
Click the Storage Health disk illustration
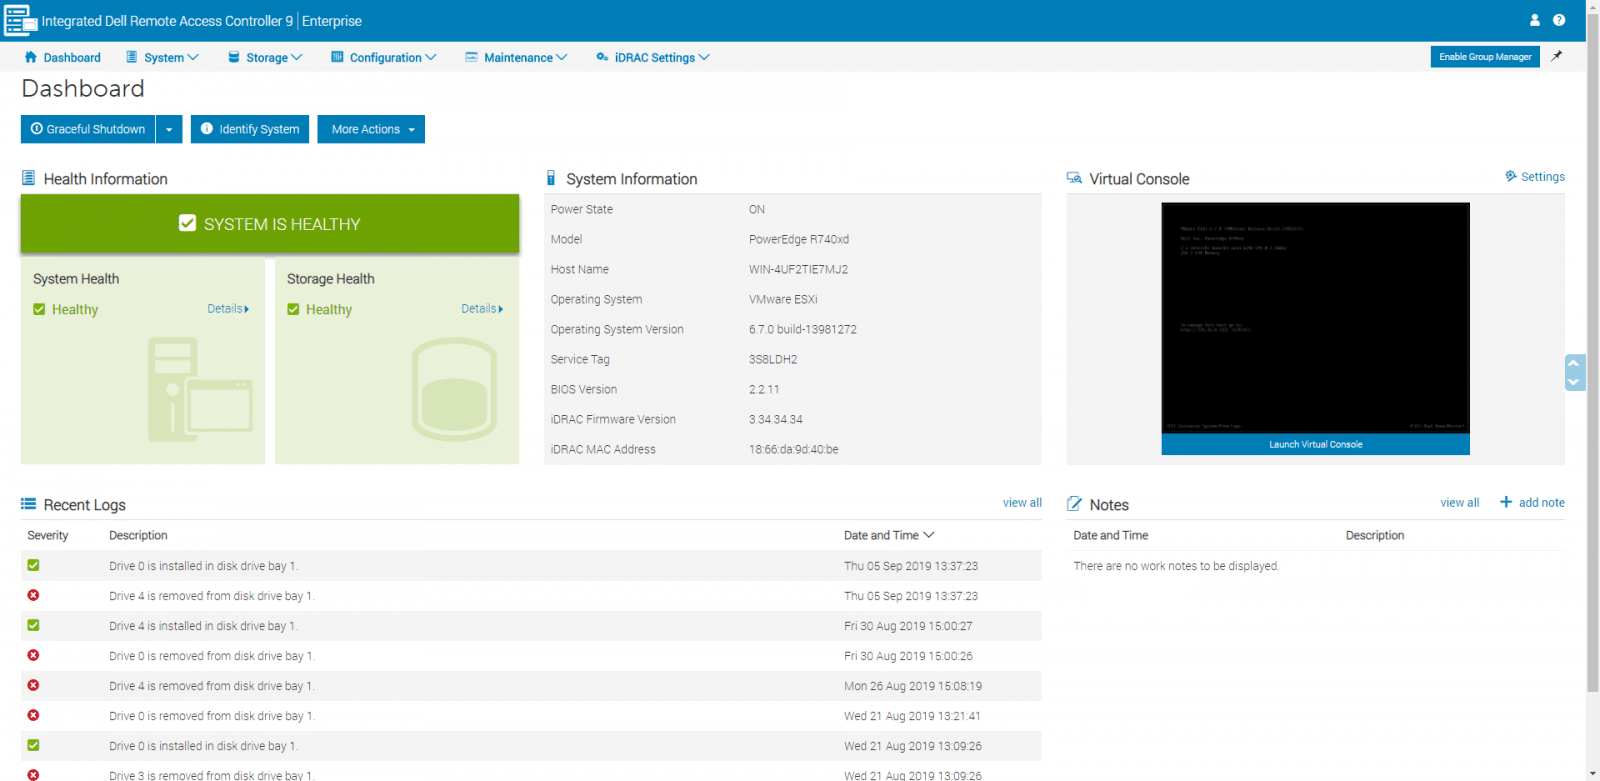tap(454, 389)
